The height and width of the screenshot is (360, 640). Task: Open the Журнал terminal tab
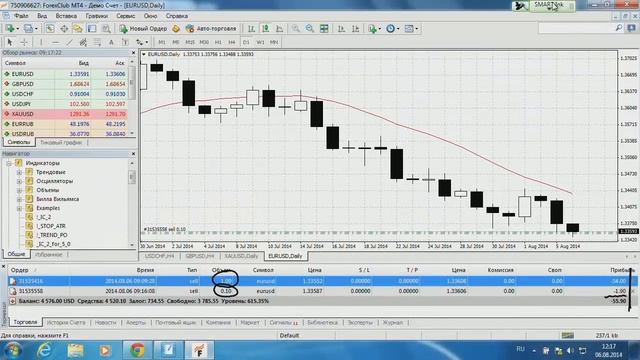392,322
